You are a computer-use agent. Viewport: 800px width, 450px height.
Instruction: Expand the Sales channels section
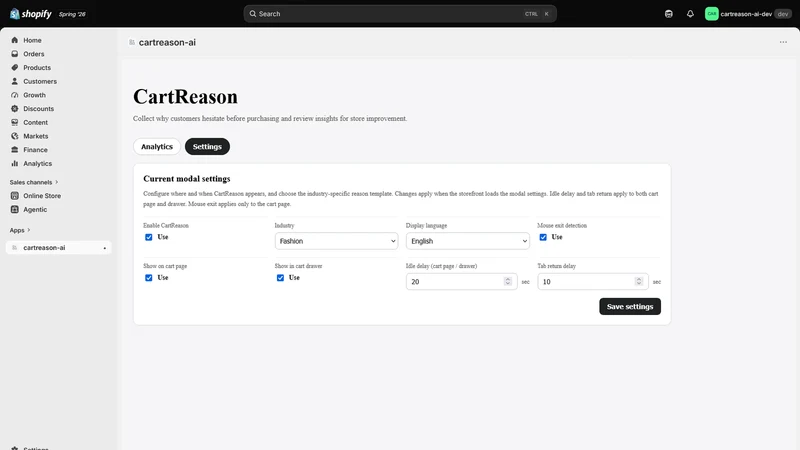click(x=34, y=182)
